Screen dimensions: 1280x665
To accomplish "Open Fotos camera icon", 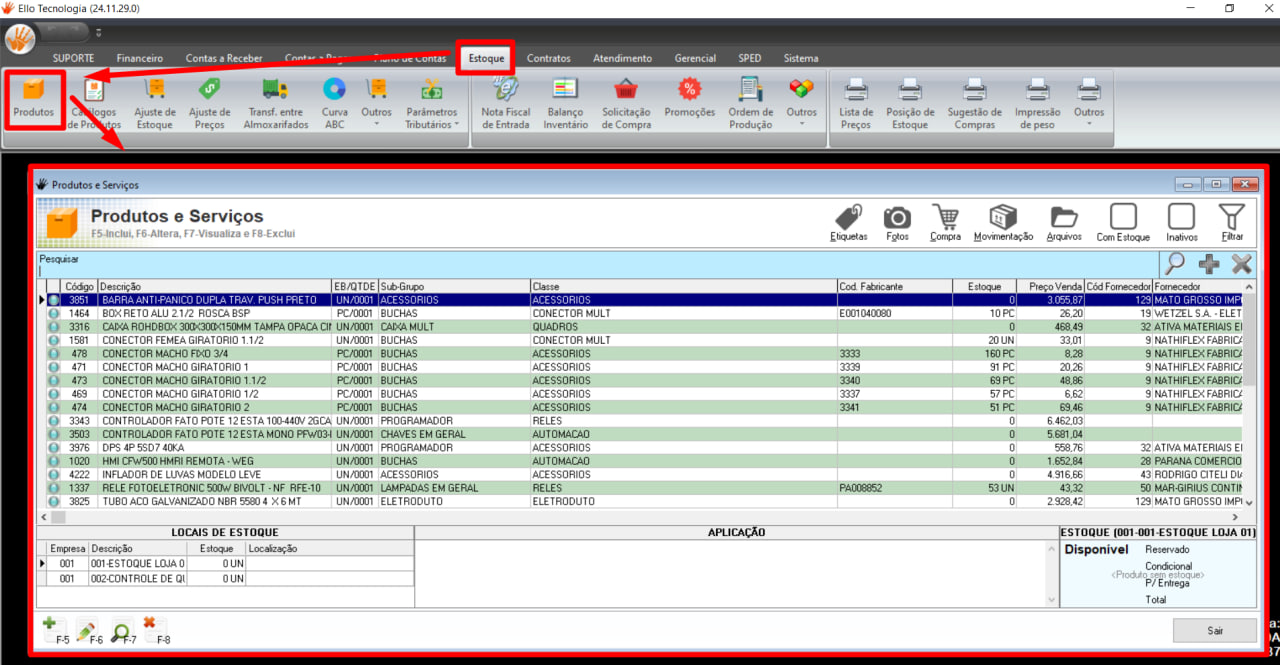I will tap(897, 223).
